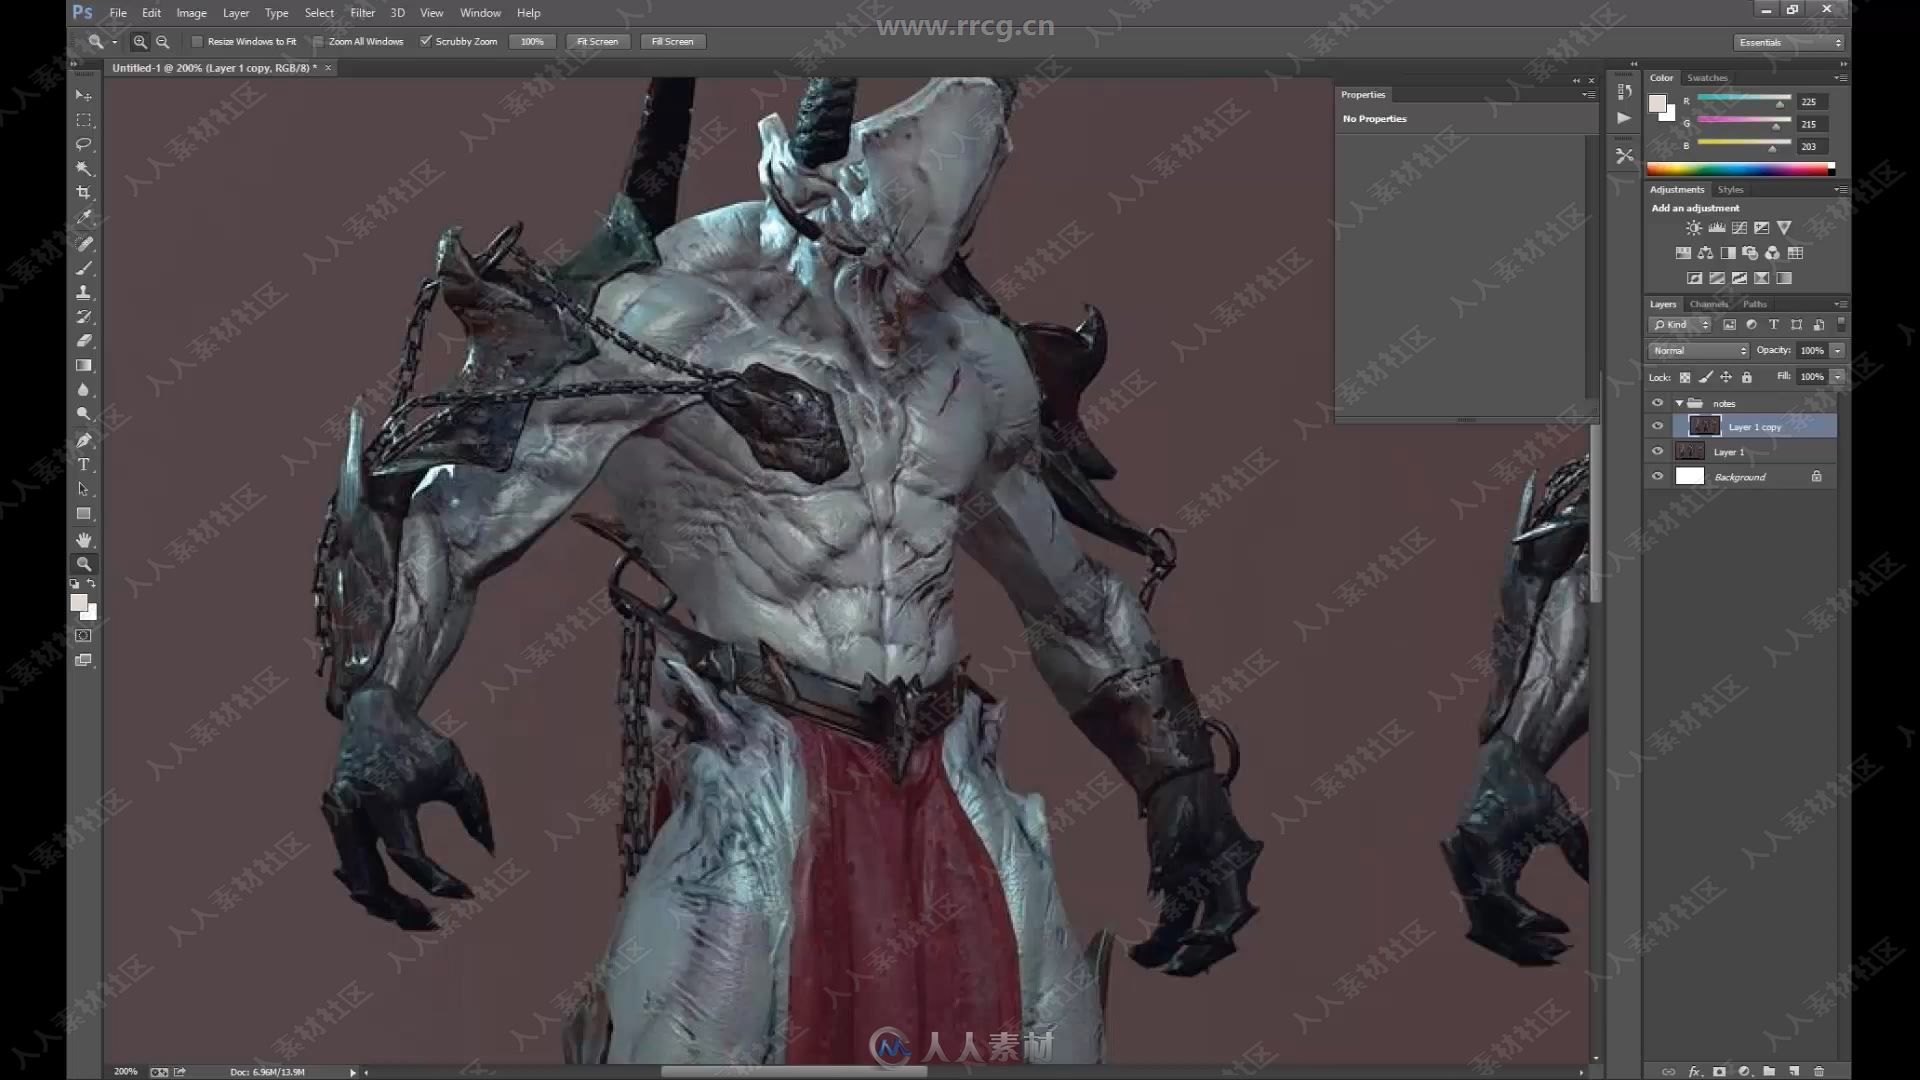
Task: Click the Delete layer trash icon
Action: (1819, 1071)
